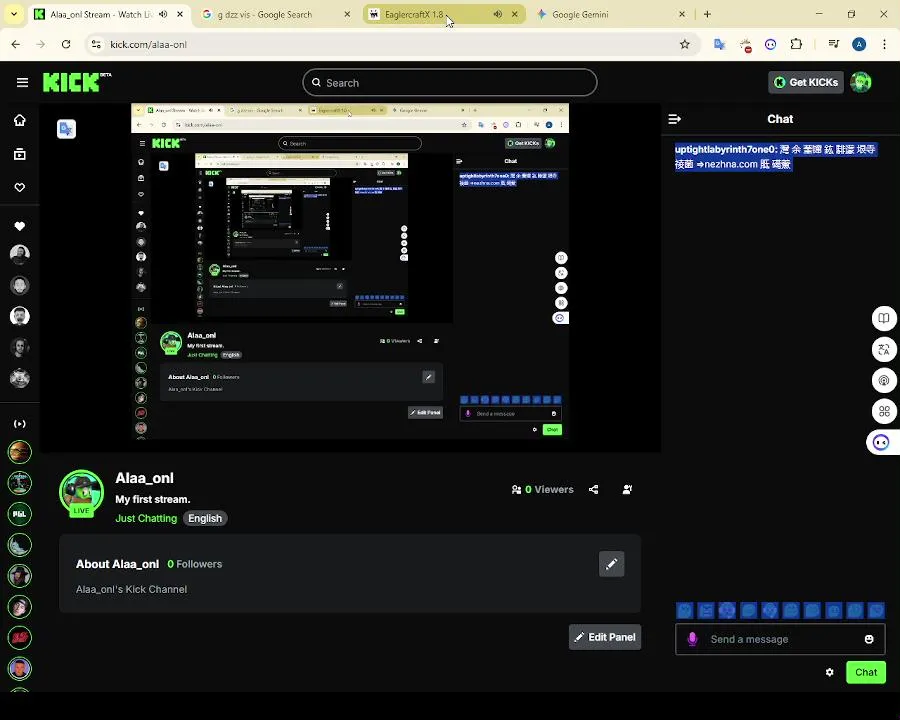The width and height of the screenshot is (900, 720).
Task: Open the user profile avatar top right
Action: (860, 82)
